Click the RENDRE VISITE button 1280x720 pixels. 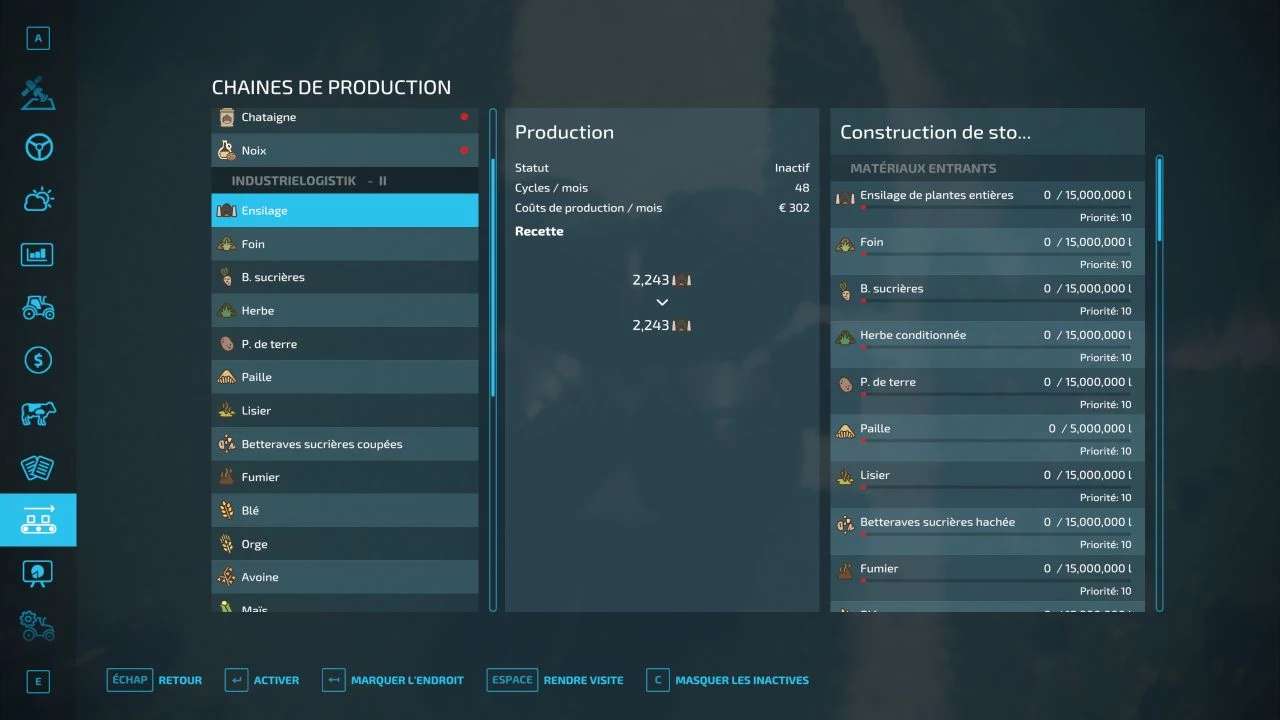[x=555, y=680]
